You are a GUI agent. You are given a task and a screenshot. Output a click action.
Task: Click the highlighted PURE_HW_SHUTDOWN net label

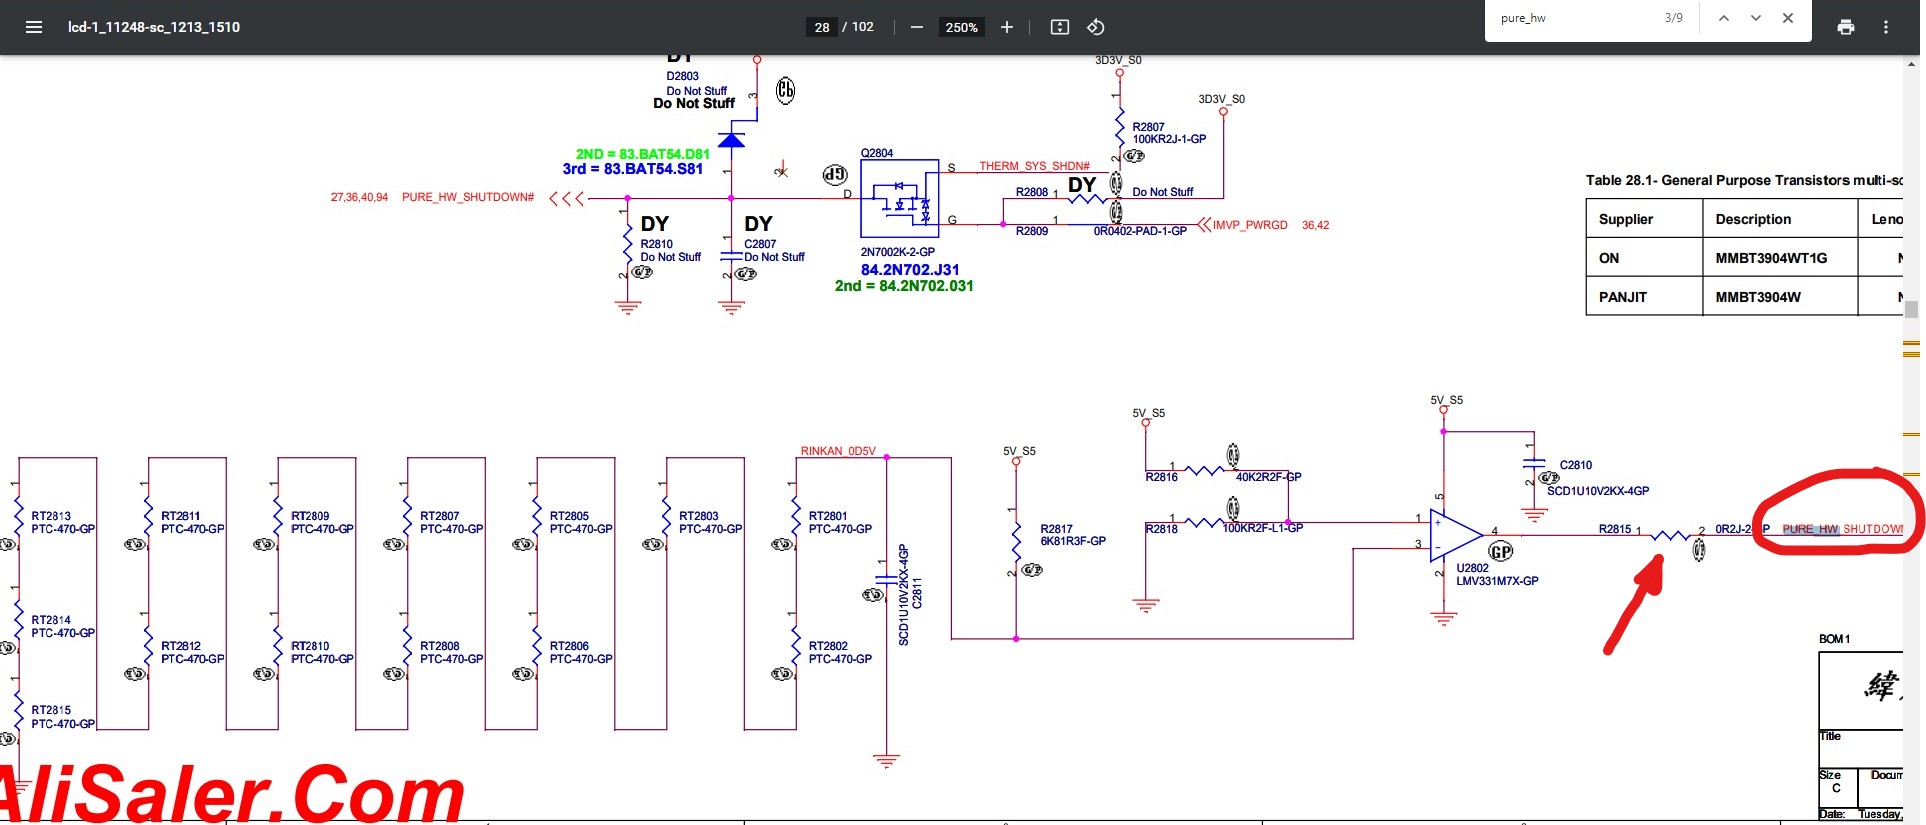point(1841,529)
